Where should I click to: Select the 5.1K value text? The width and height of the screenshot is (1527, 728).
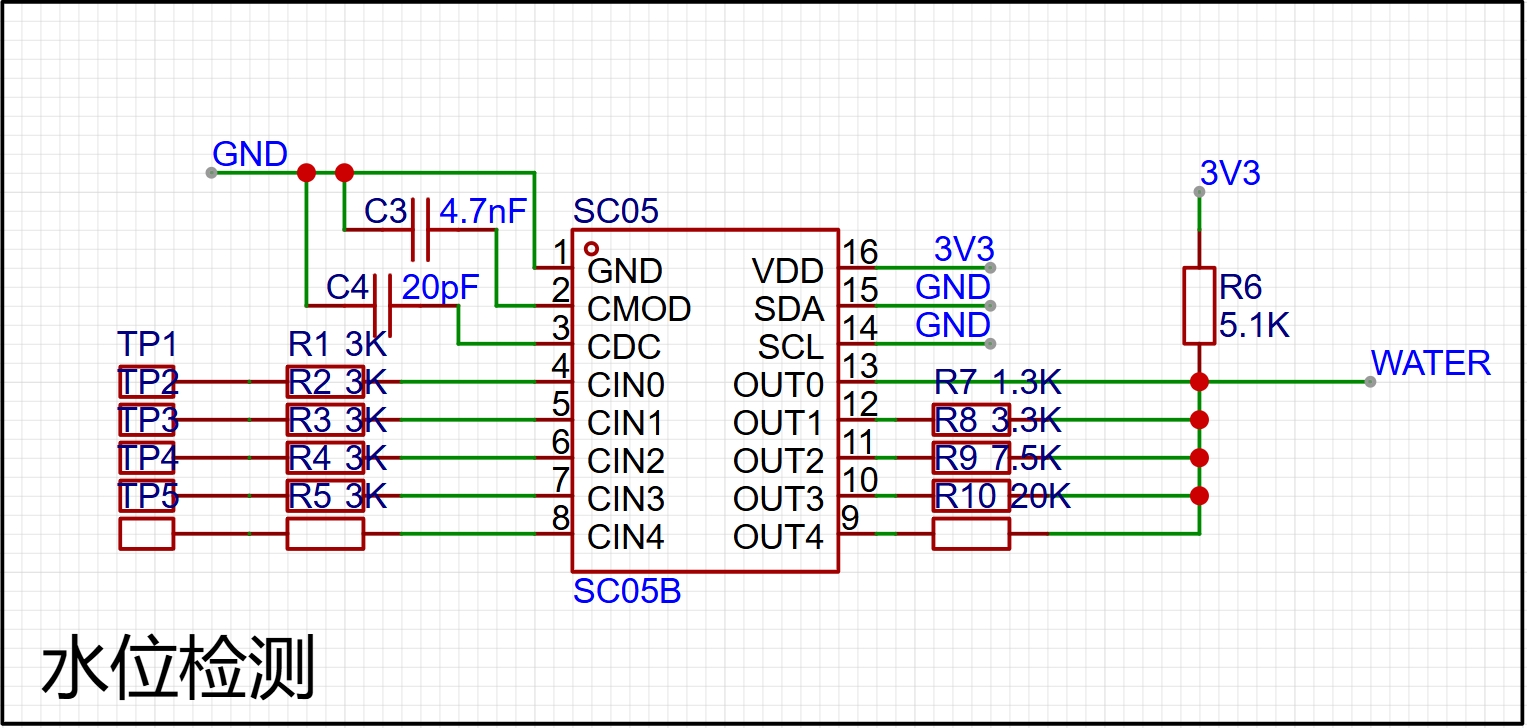click(x=1255, y=326)
